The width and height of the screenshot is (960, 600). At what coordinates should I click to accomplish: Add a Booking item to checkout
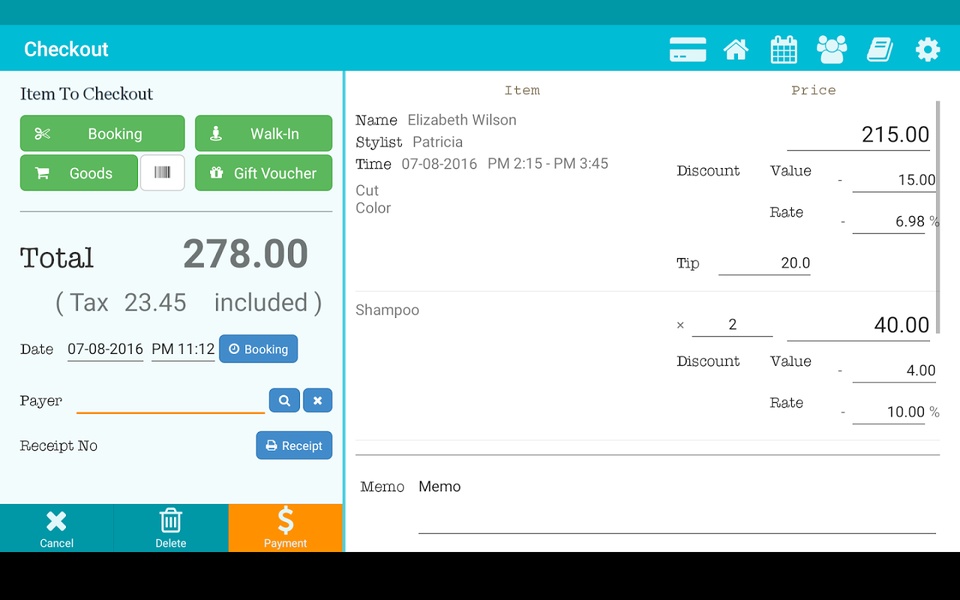tap(102, 133)
